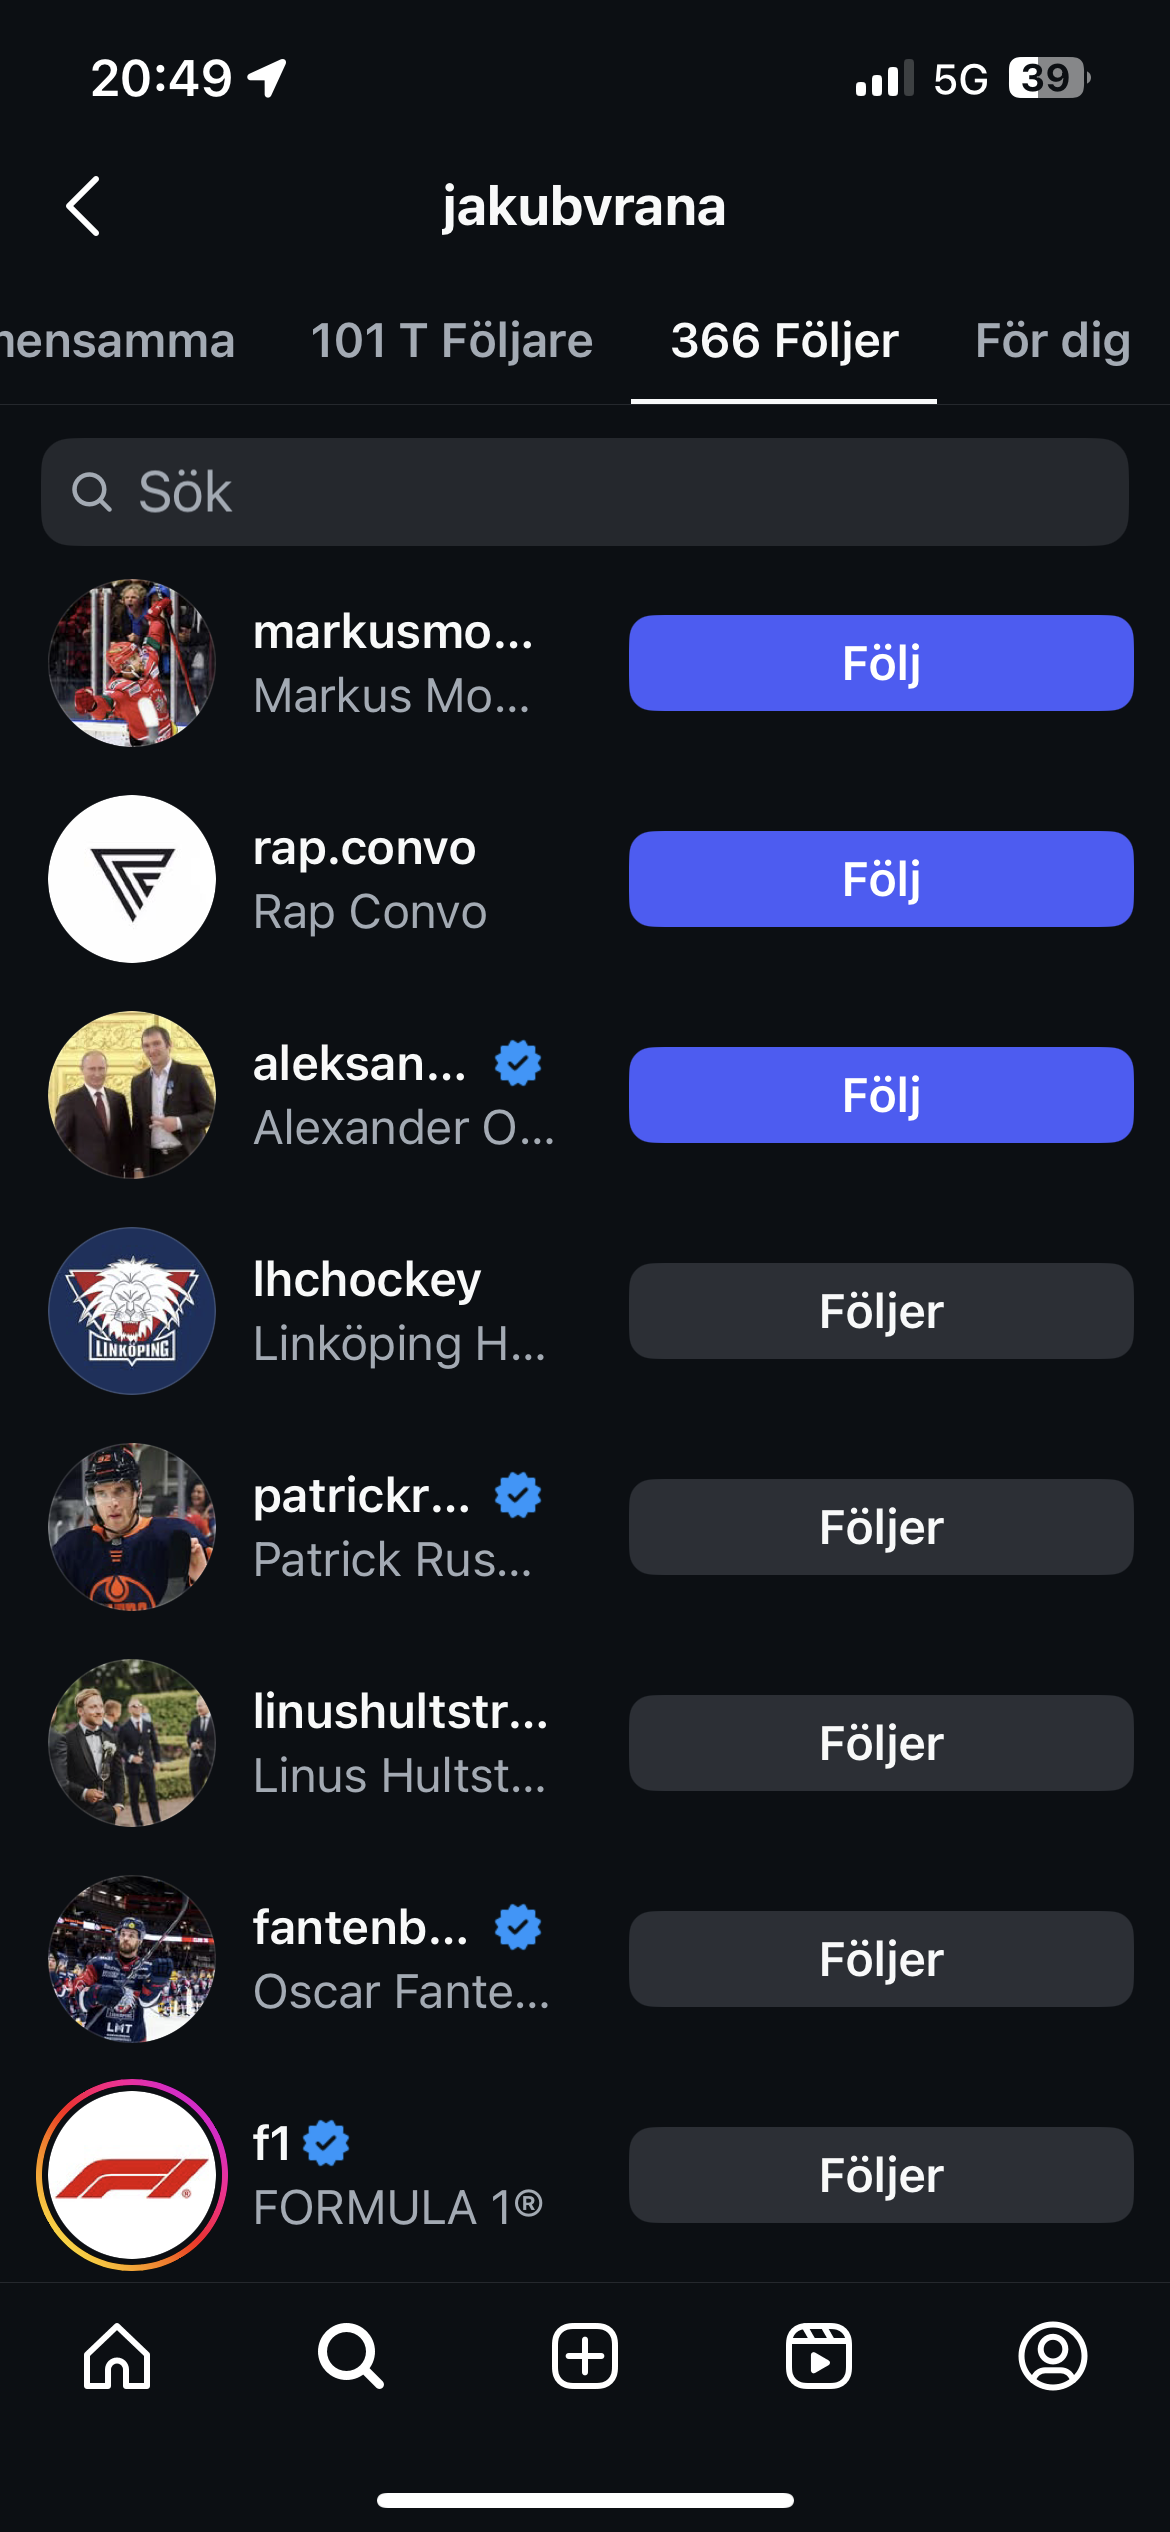Follow the aleksan... account with Följ
This screenshot has height=2532, width=1170.
click(880, 1095)
